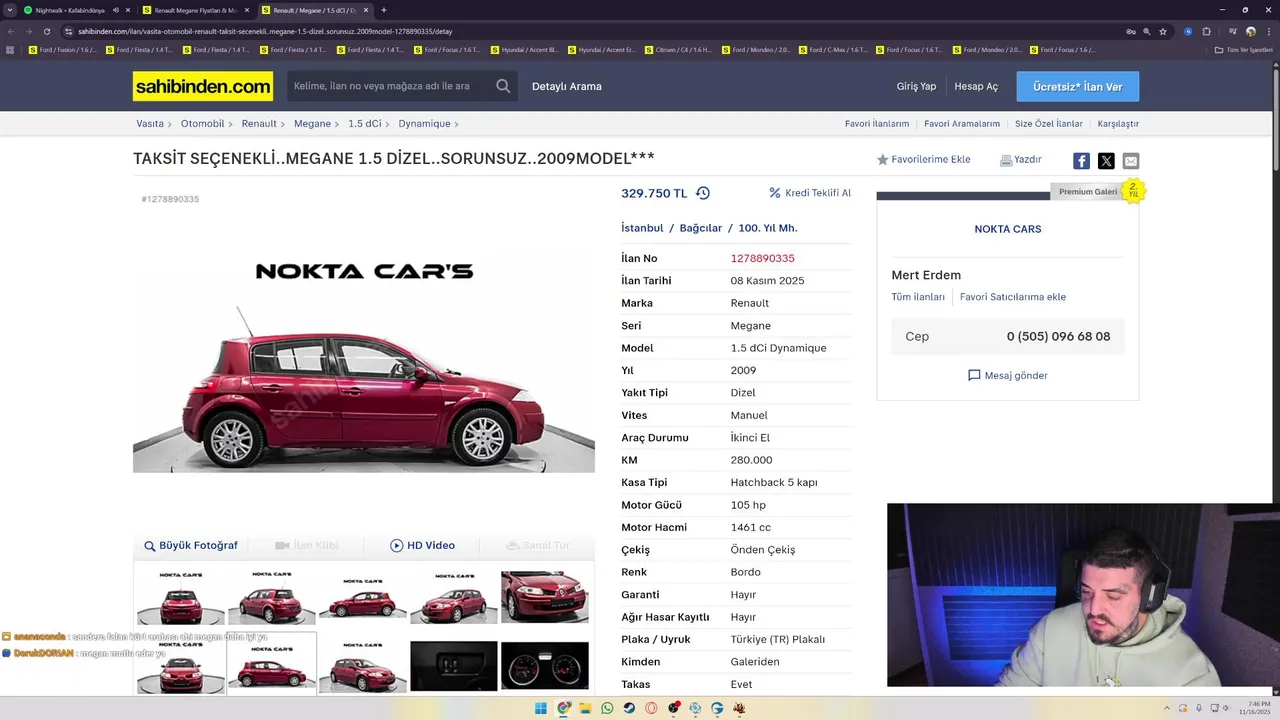
Task: Open Ford / C-Max bookmark
Action: 833,49
